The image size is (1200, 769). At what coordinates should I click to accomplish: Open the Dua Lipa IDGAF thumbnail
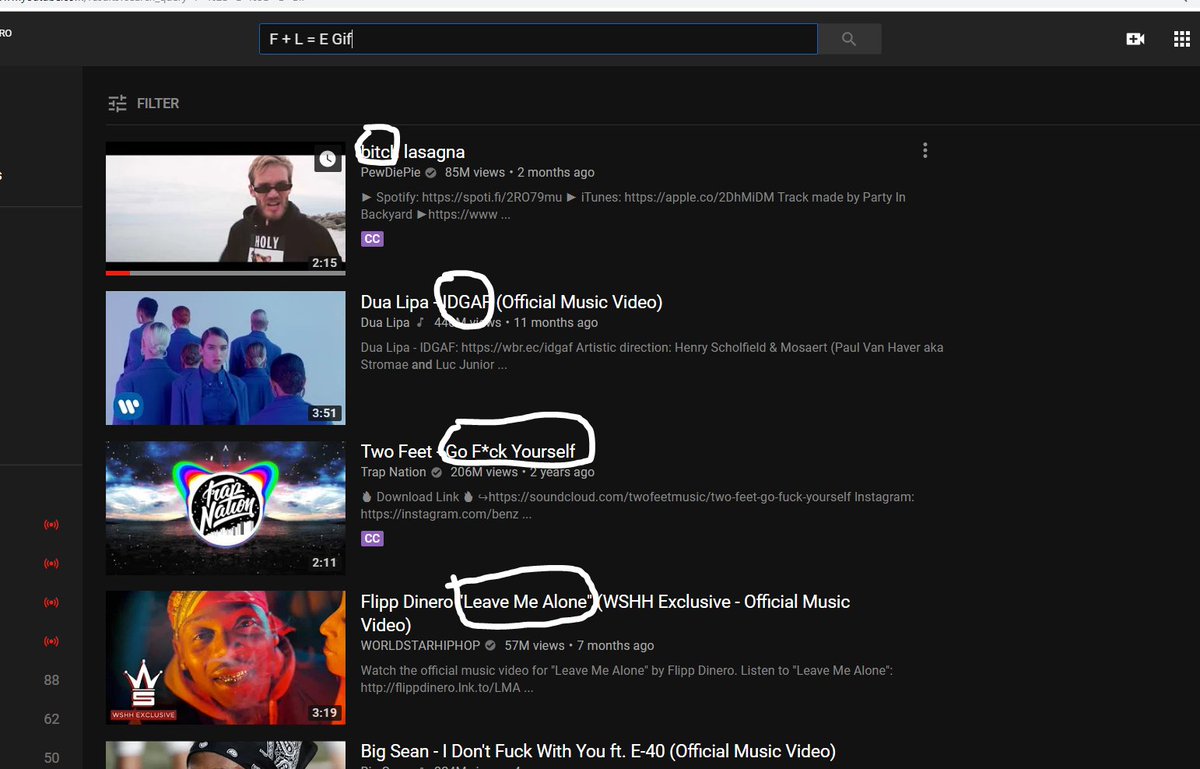[x=225, y=358]
